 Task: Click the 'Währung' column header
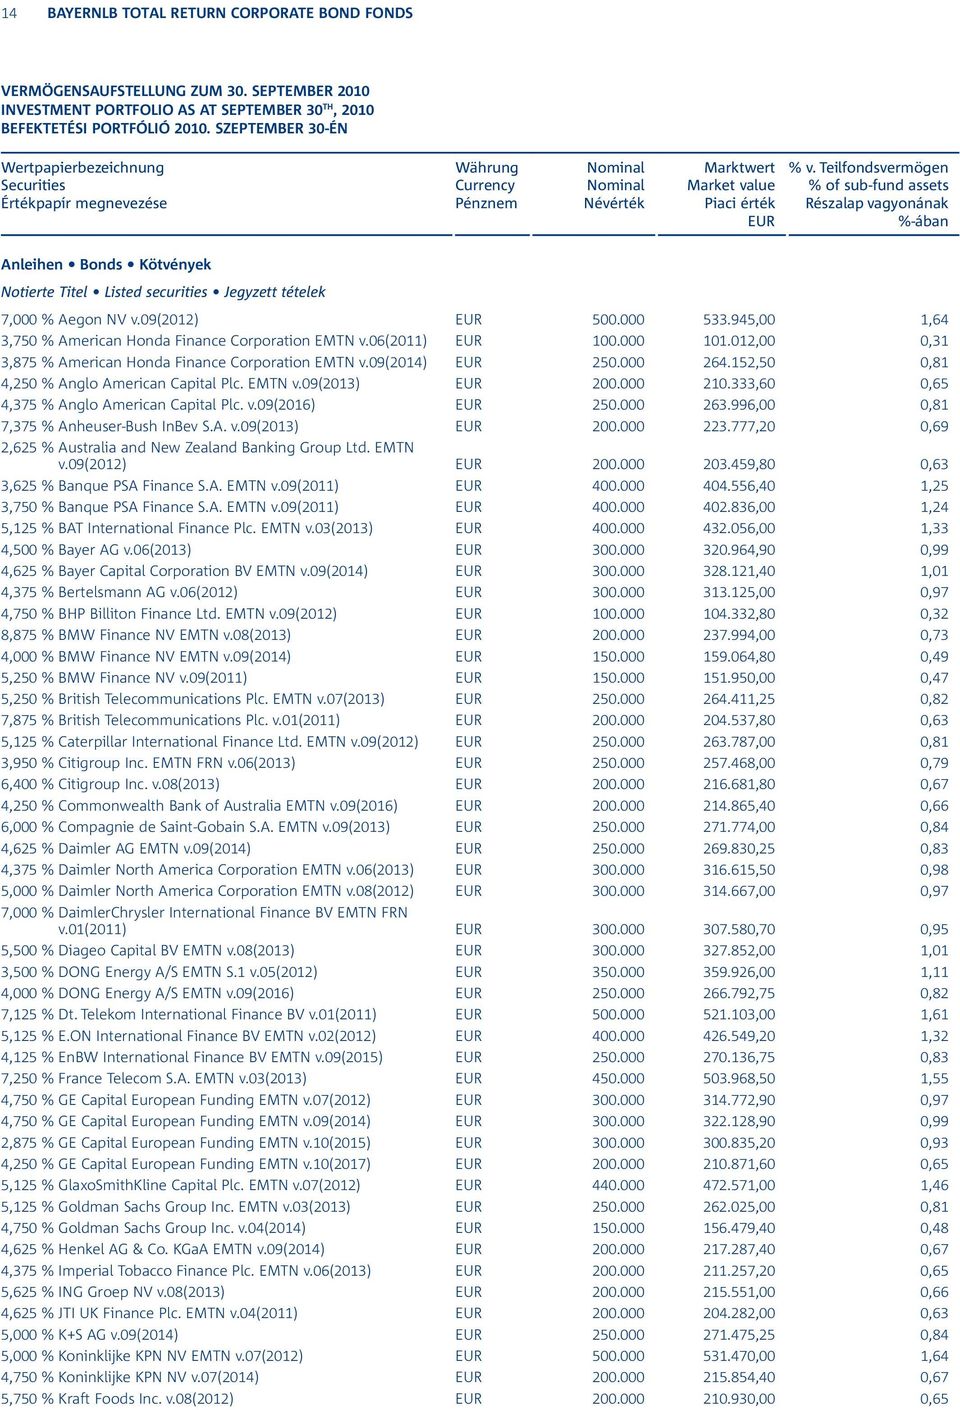coord(486,168)
